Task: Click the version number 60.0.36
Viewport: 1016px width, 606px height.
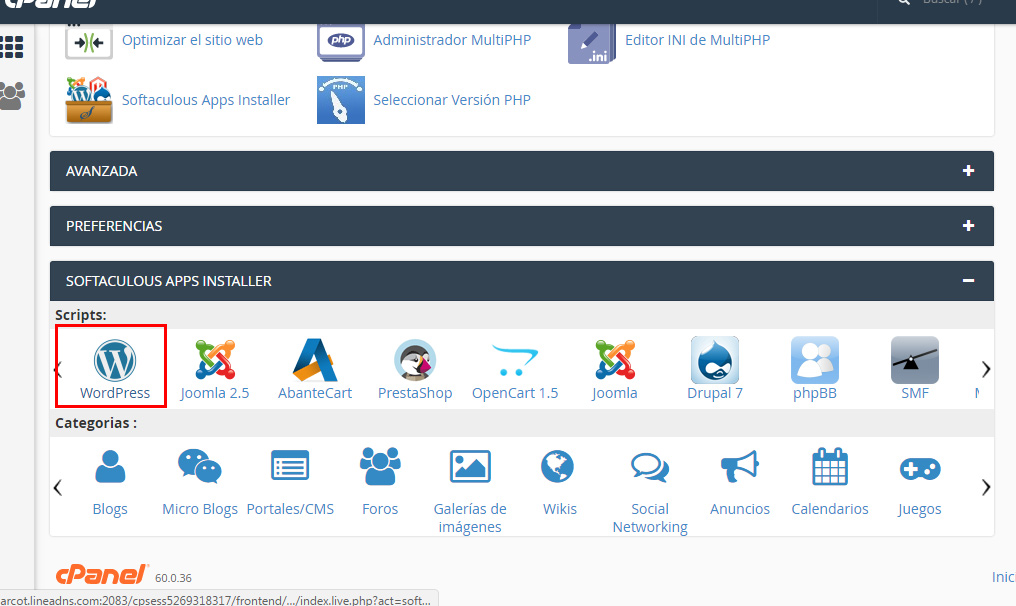Action: (x=173, y=578)
